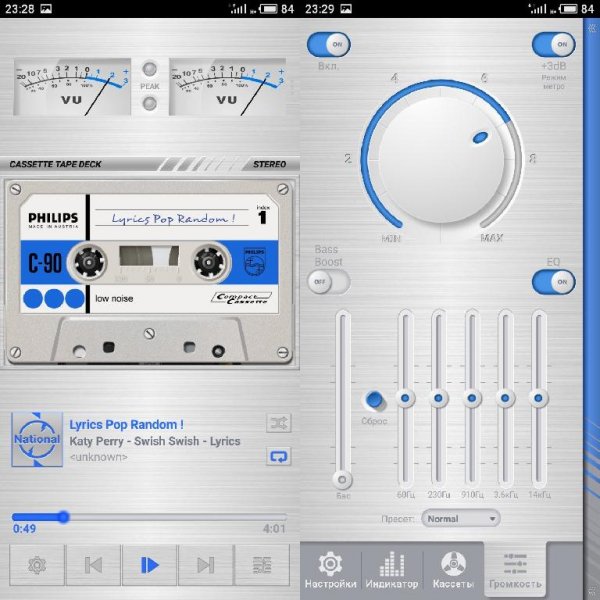Tap the National album art thumbnail
This screenshot has width=600, height=600.
pyautogui.click(x=37, y=439)
